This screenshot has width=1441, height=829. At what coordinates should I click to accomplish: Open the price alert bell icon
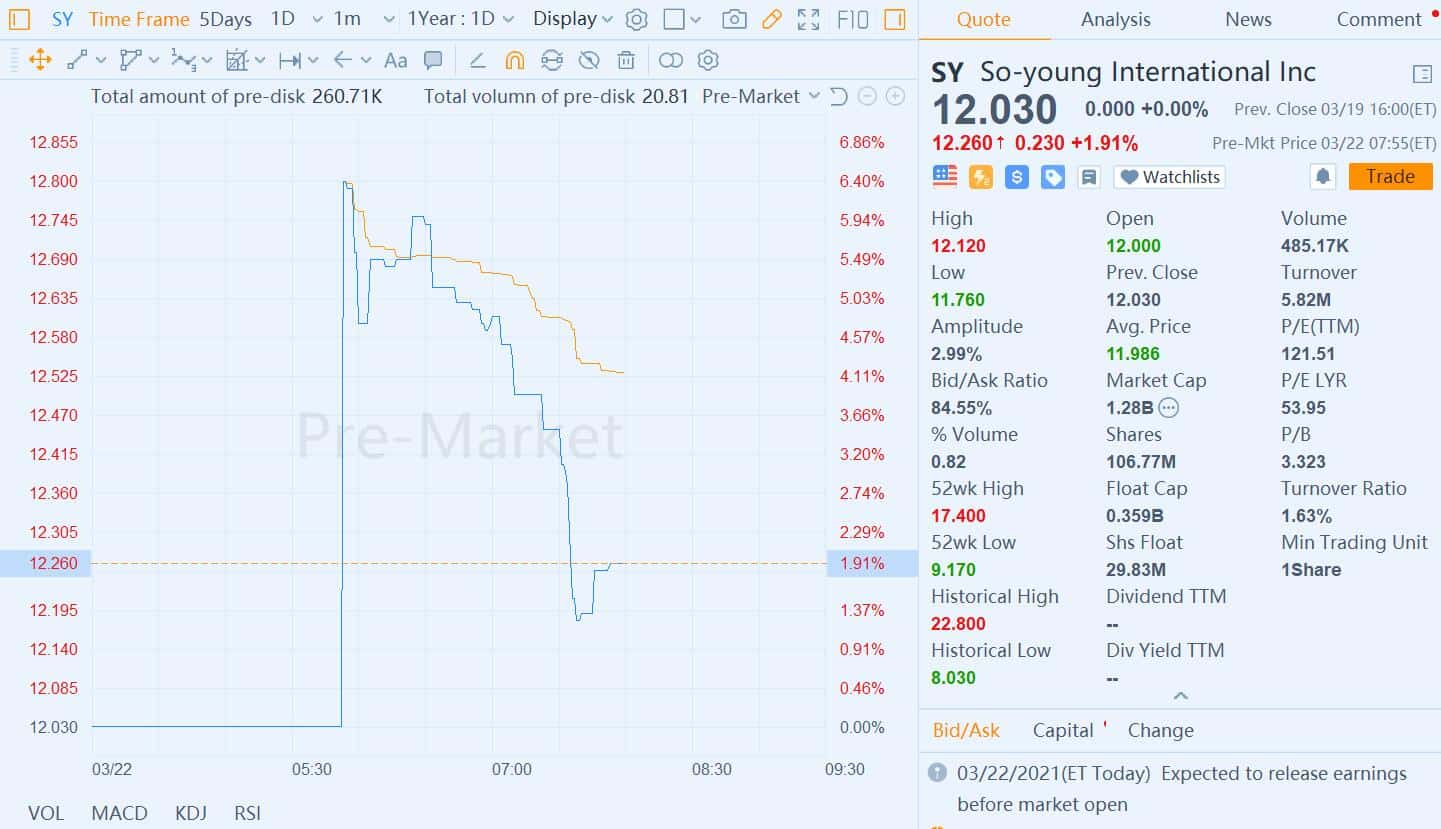[1323, 177]
